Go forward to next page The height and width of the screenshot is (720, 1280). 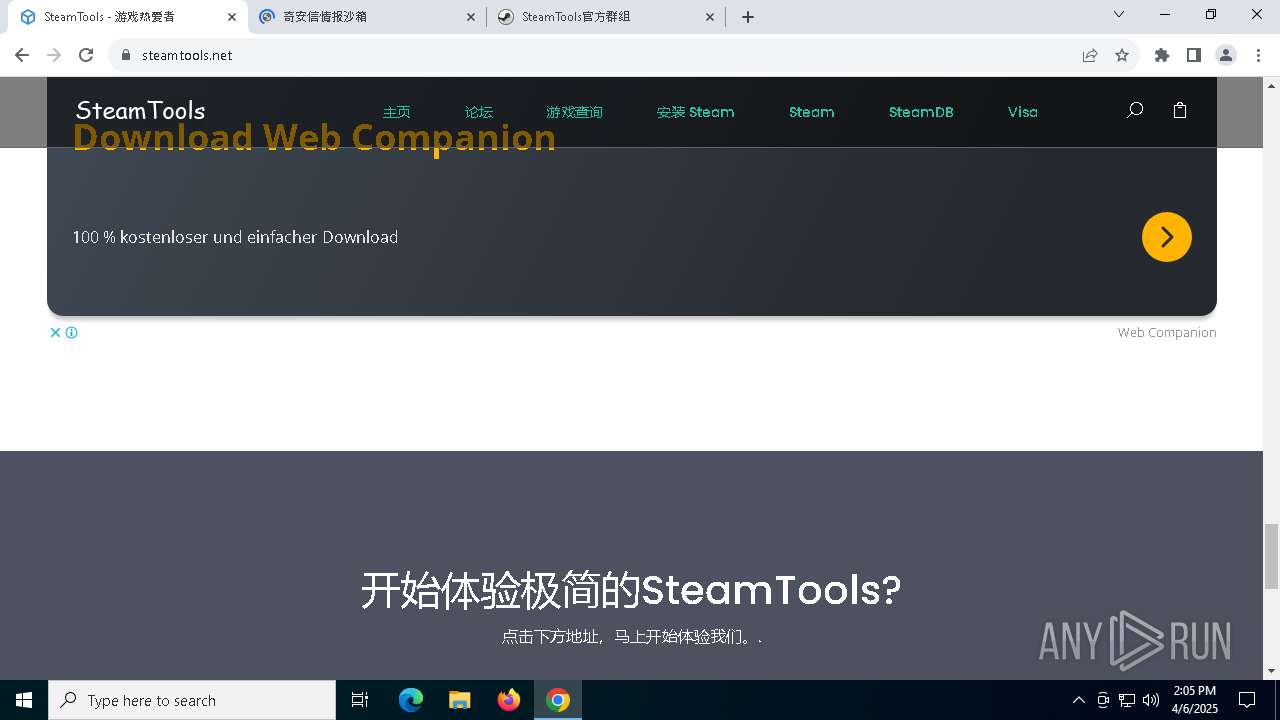54,55
